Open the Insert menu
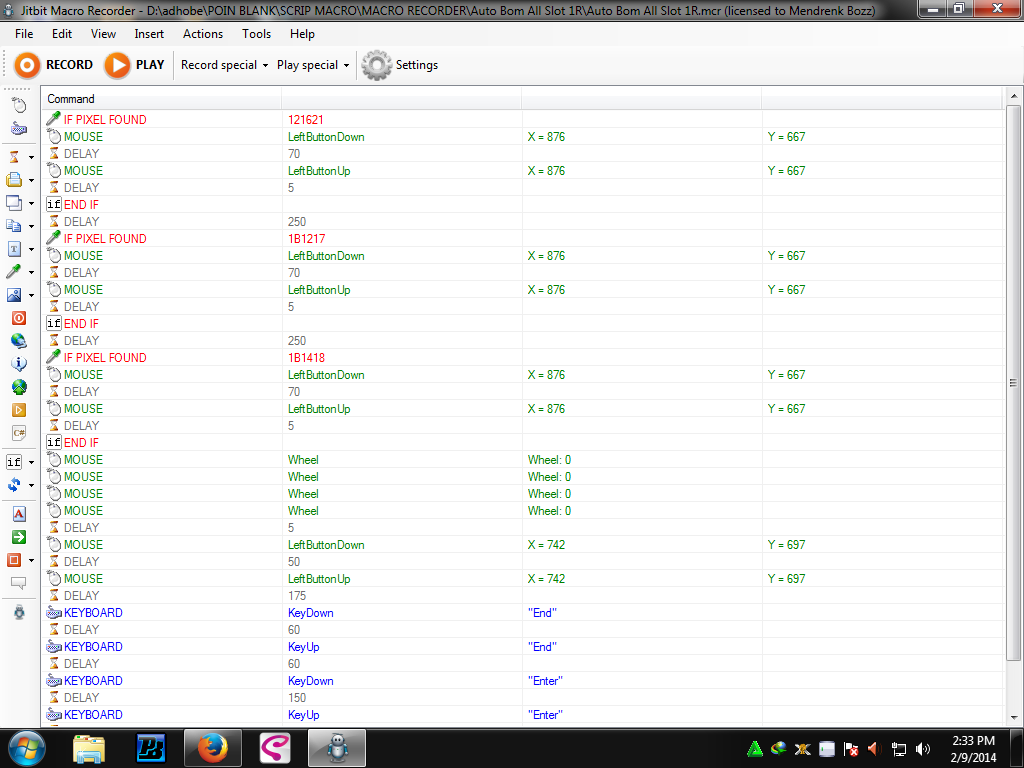Viewport: 1024px width, 768px height. pyautogui.click(x=149, y=34)
